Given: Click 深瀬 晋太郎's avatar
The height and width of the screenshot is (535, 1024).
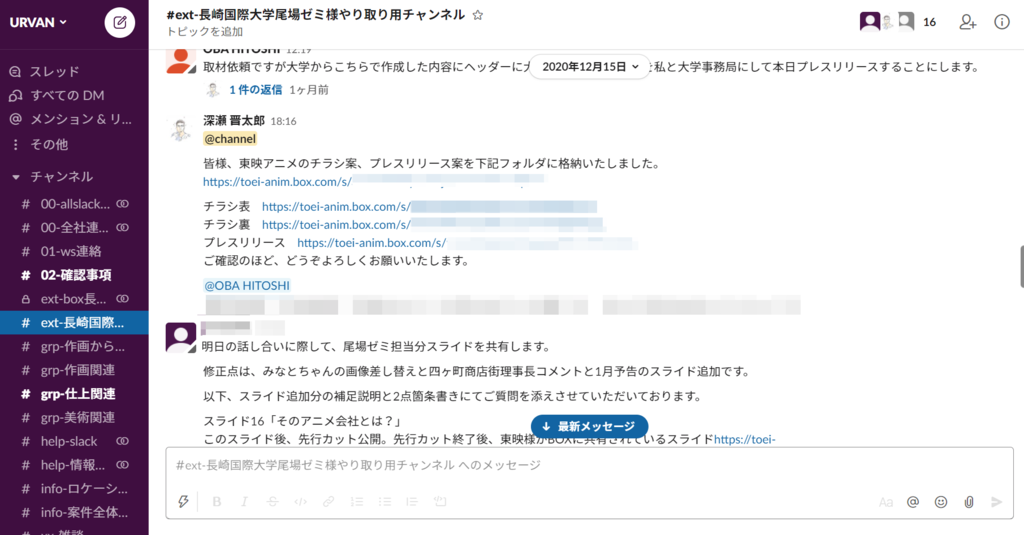Looking at the screenshot, I should pyautogui.click(x=180, y=130).
